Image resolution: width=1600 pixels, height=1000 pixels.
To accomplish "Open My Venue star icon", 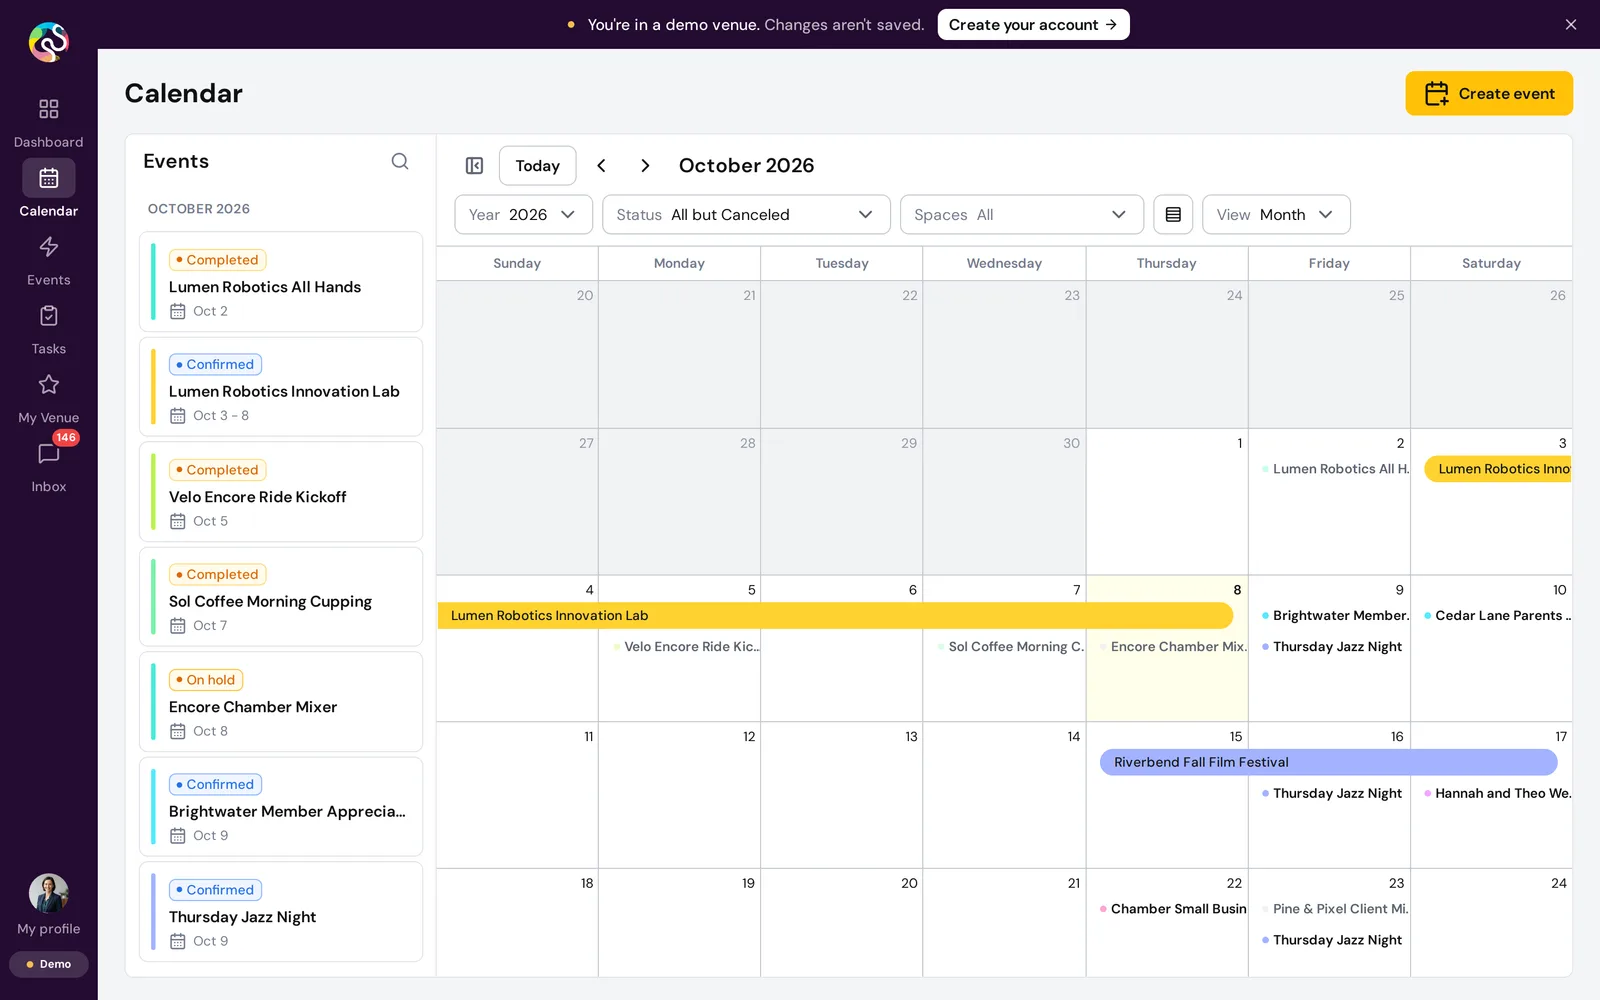I will [x=48, y=385].
